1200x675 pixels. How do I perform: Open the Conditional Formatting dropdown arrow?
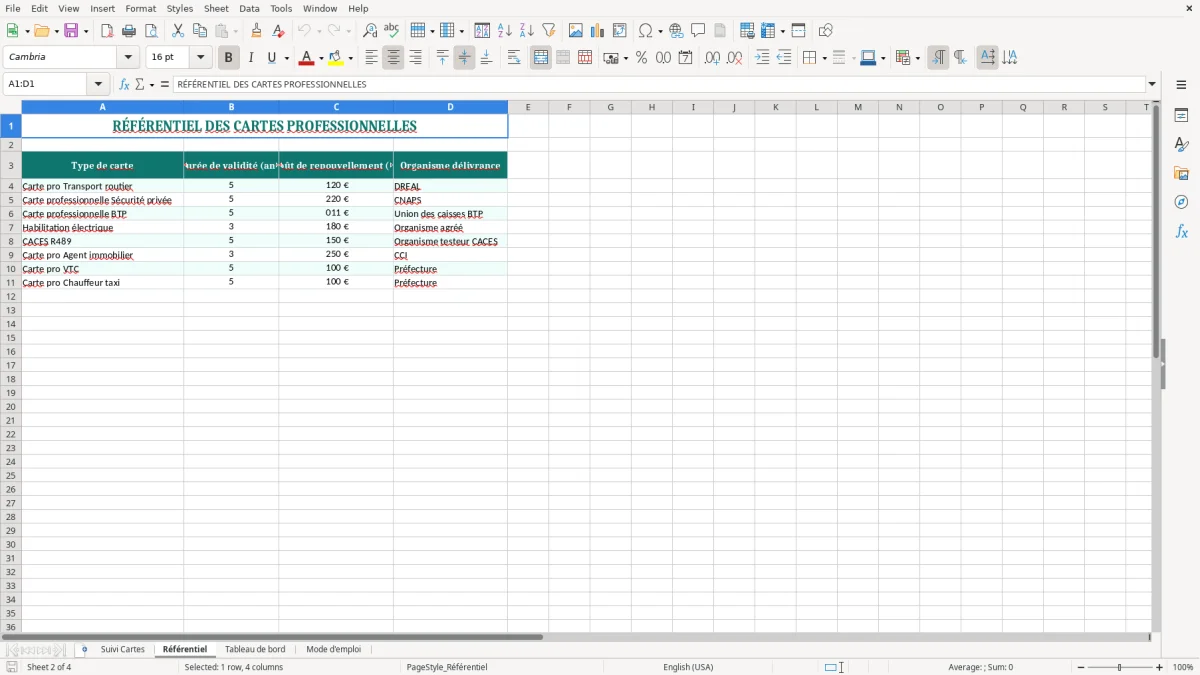point(917,58)
